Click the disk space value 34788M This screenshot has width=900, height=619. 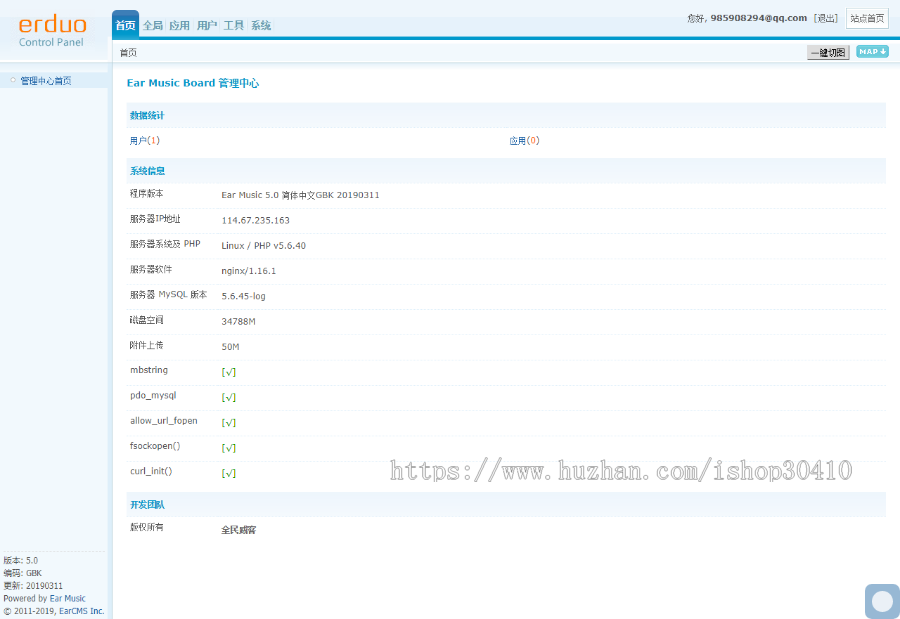tap(238, 322)
